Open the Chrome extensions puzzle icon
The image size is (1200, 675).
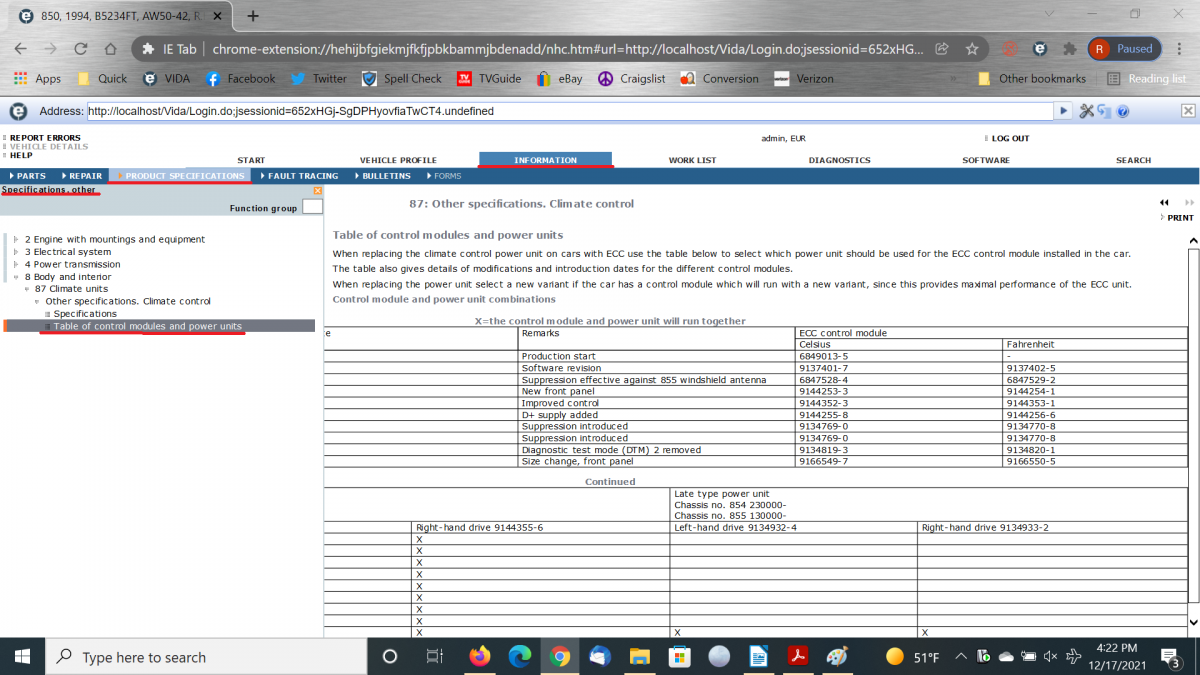[x=1069, y=49]
